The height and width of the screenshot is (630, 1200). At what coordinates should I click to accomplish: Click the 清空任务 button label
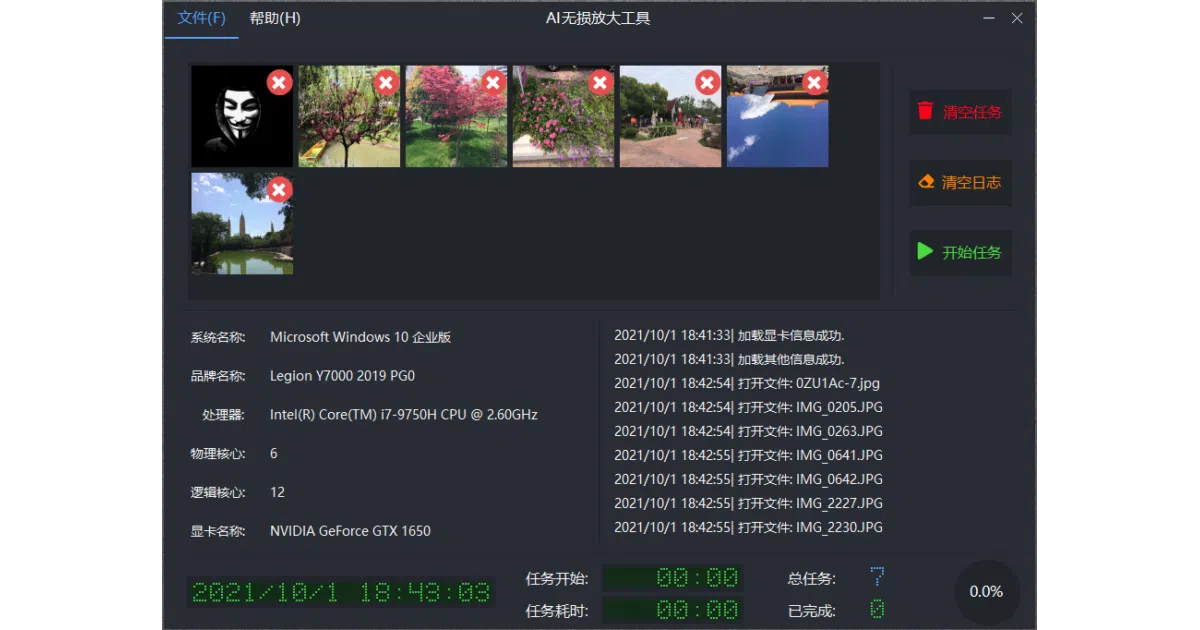[972, 112]
